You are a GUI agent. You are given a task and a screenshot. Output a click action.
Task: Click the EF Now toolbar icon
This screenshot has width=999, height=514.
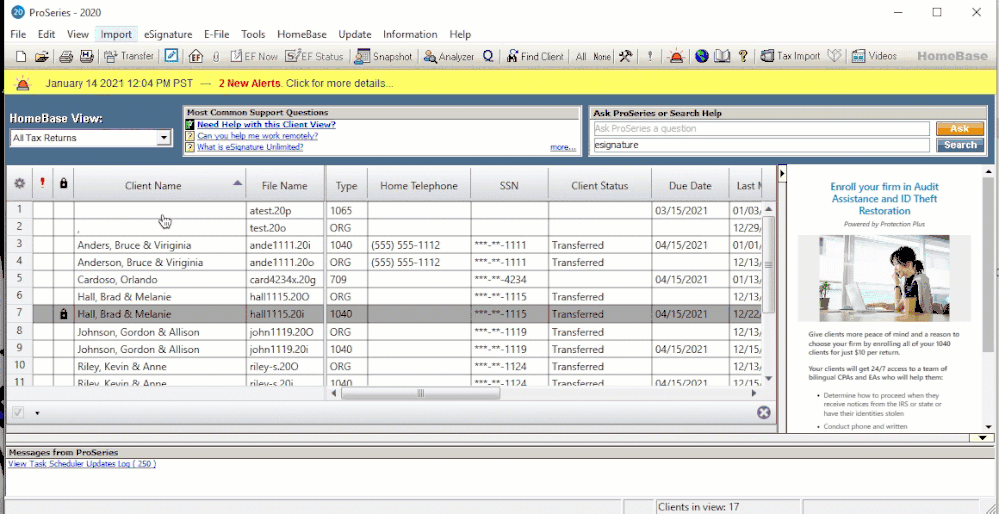(x=254, y=57)
